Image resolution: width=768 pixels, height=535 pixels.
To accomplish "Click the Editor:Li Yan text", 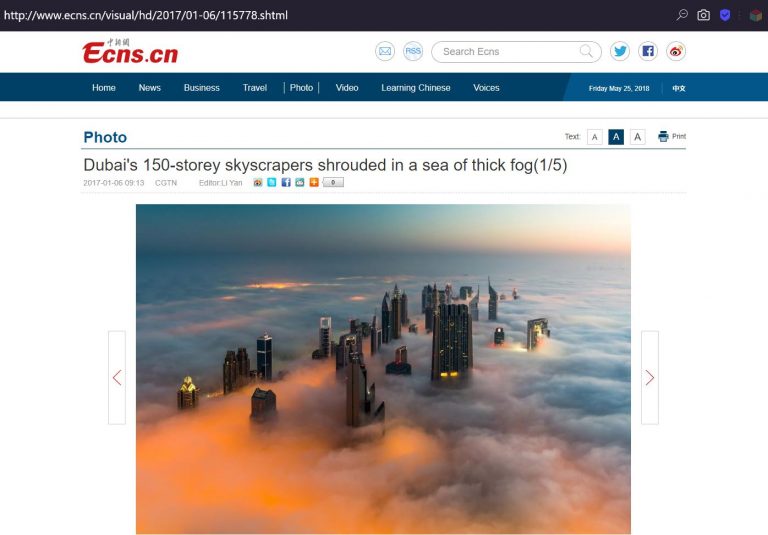I will point(220,183).
